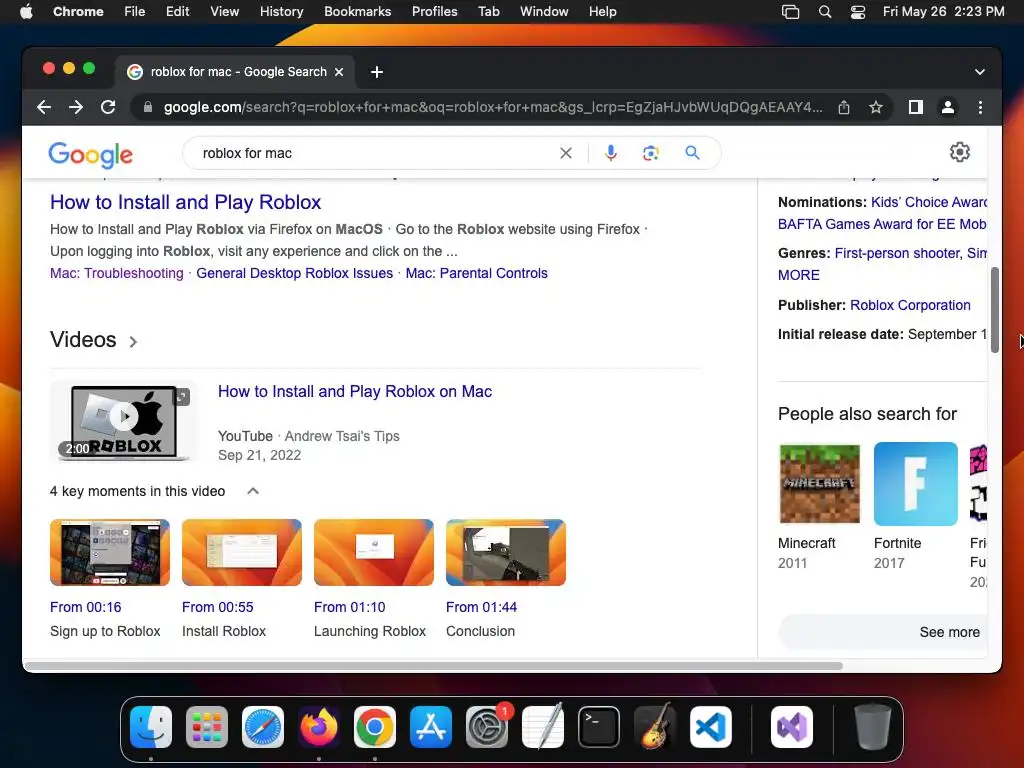Image resolution: width=1024 pixels, height=768 pixels.
Task: Launch Safari from the Dock
Action: click(263, 727)
